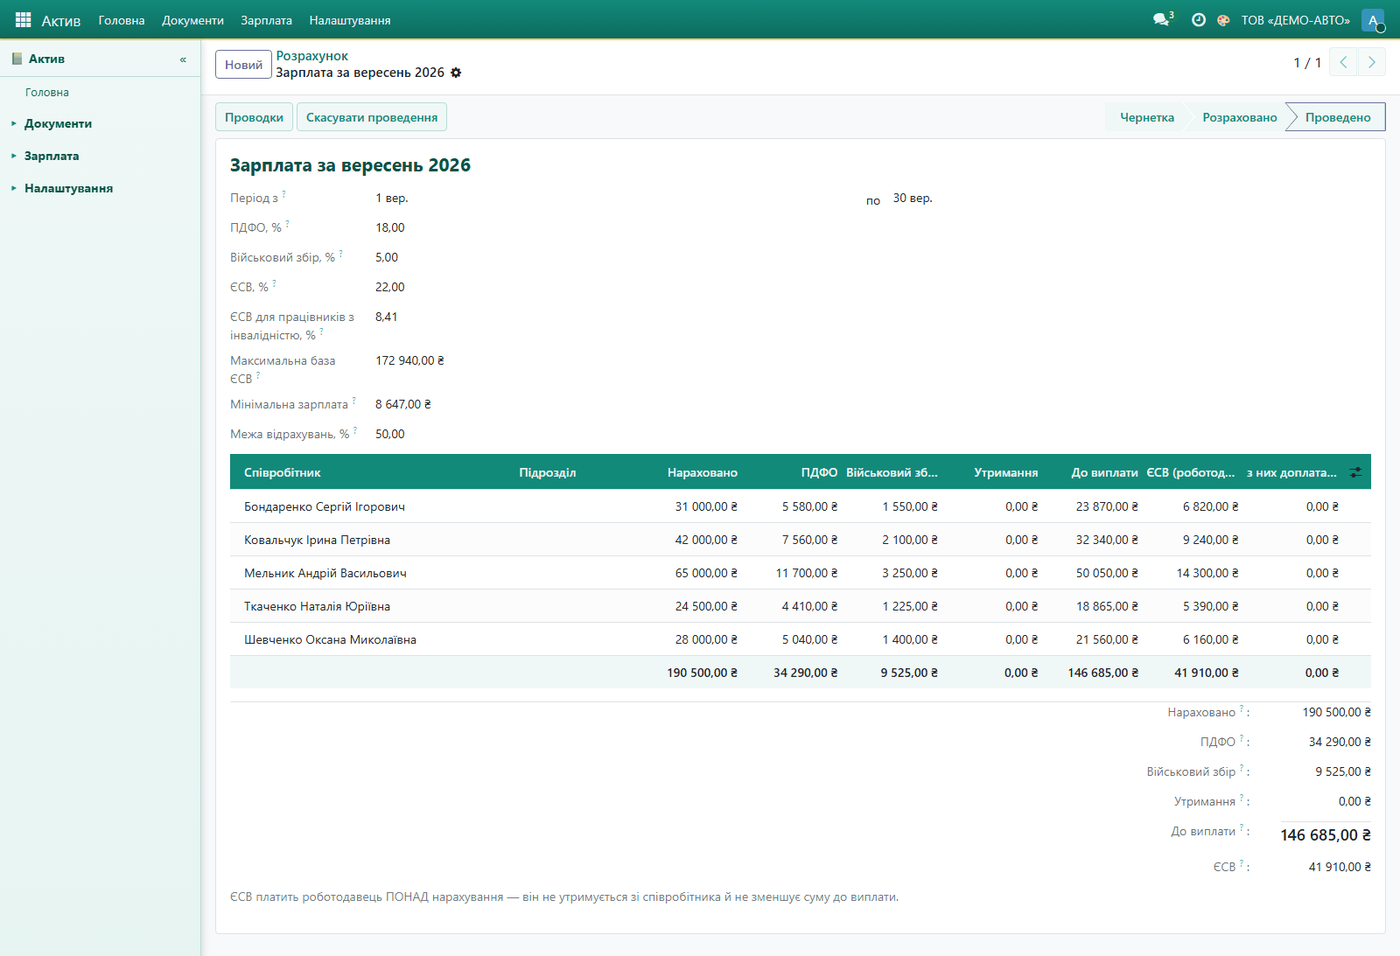Show help tooltip for Мінімальна зарплата

[x=354, y=401]
